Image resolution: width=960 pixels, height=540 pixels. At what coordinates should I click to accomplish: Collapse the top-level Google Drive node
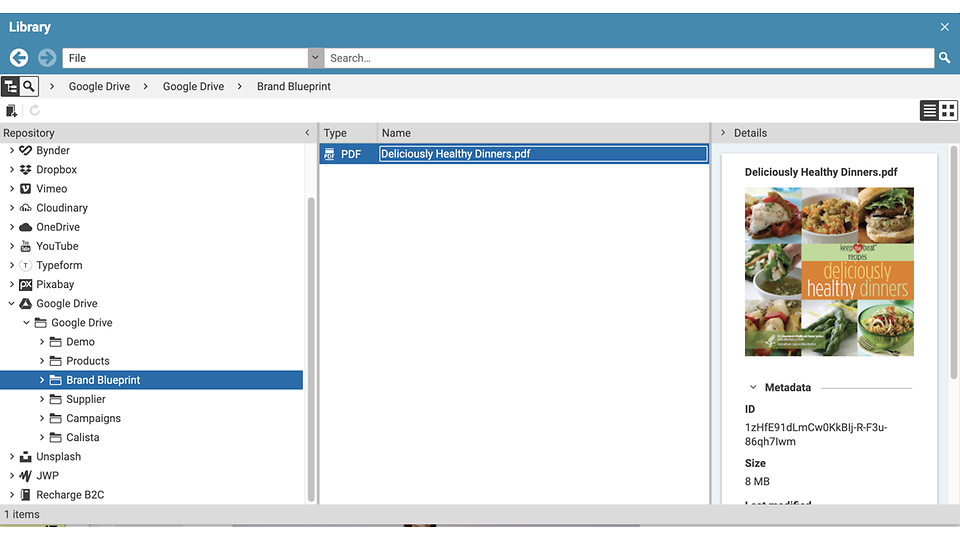click(x=12, y=304)
